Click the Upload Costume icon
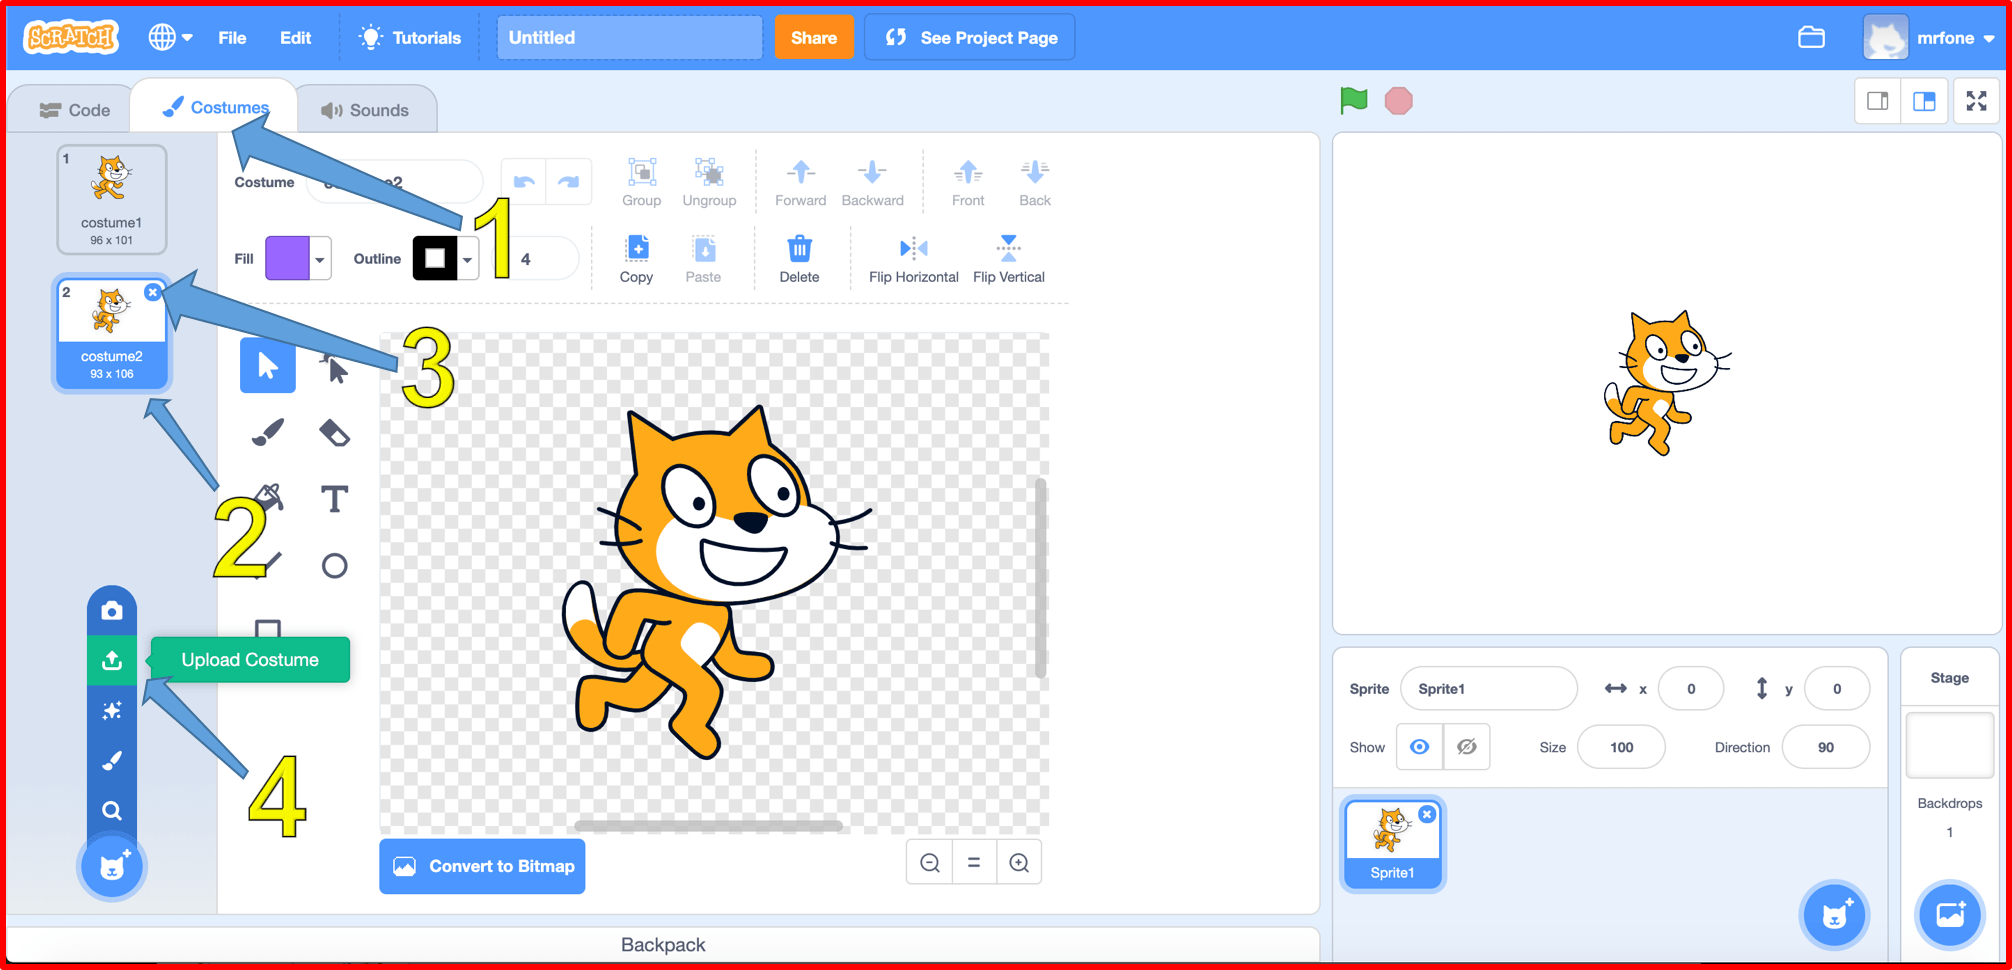 click(x=112, y=660)
